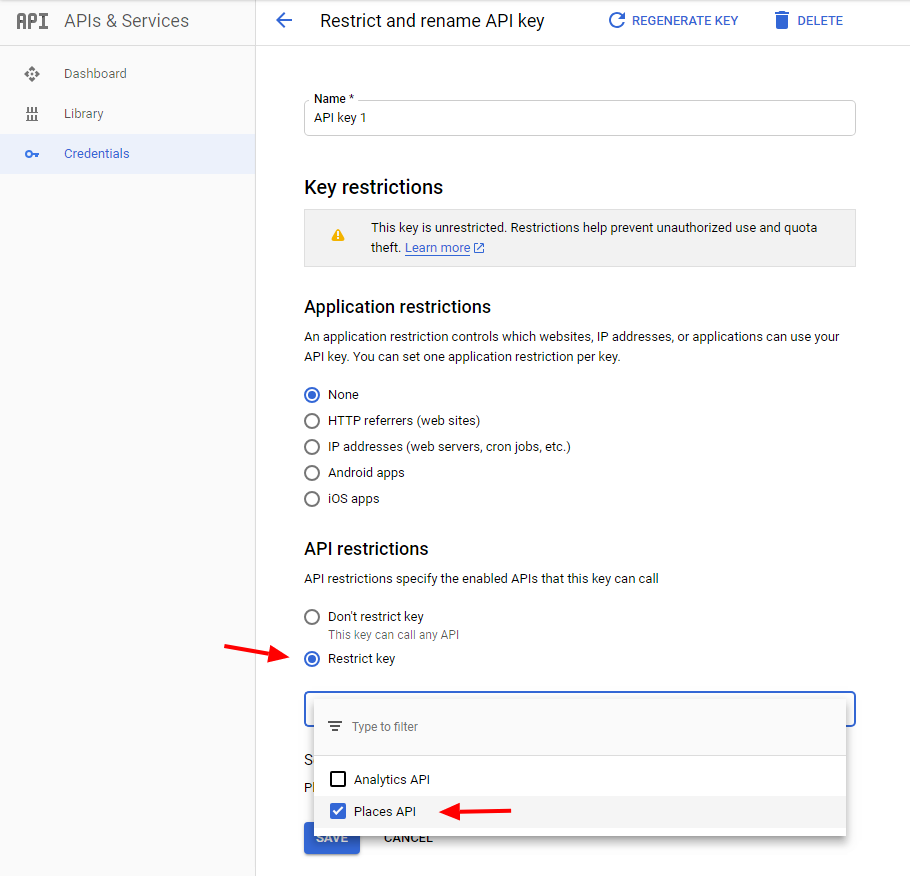Click the filter icon in dropdown
This screenshot has height=876, width=910.
335,726
